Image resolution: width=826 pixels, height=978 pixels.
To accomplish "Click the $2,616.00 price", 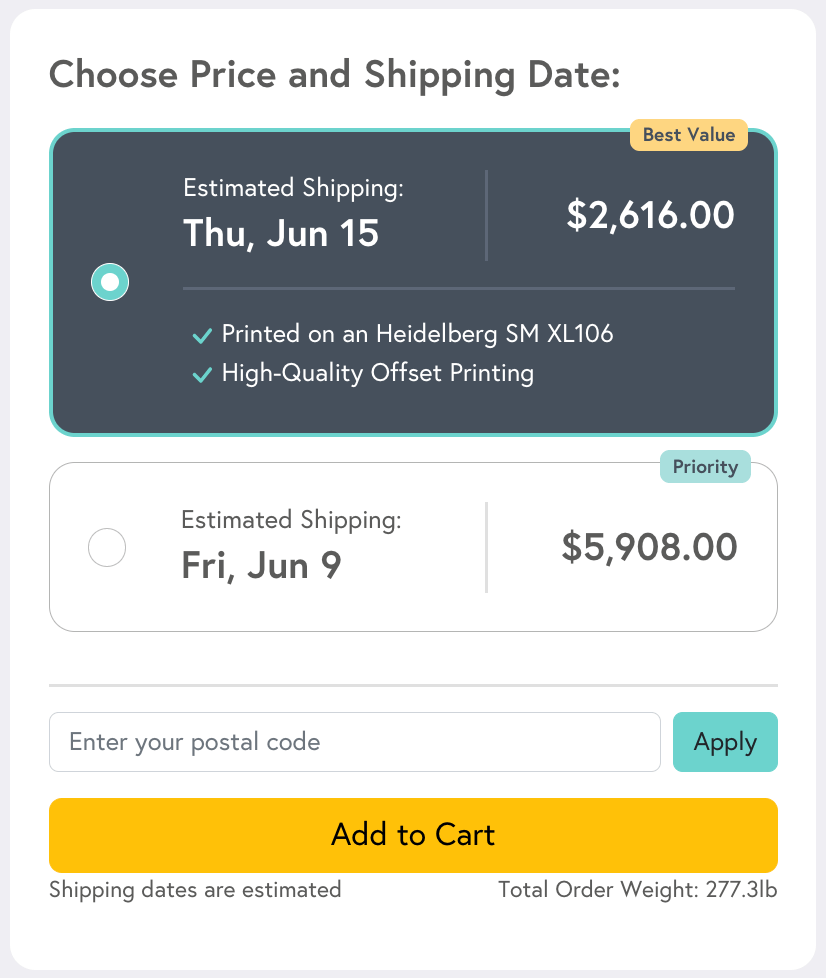I will [x=650, y=215].
